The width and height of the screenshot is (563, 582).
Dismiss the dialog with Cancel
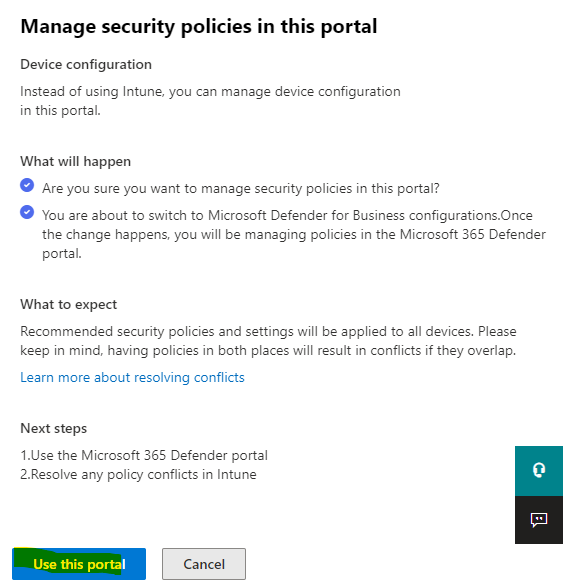204,564
